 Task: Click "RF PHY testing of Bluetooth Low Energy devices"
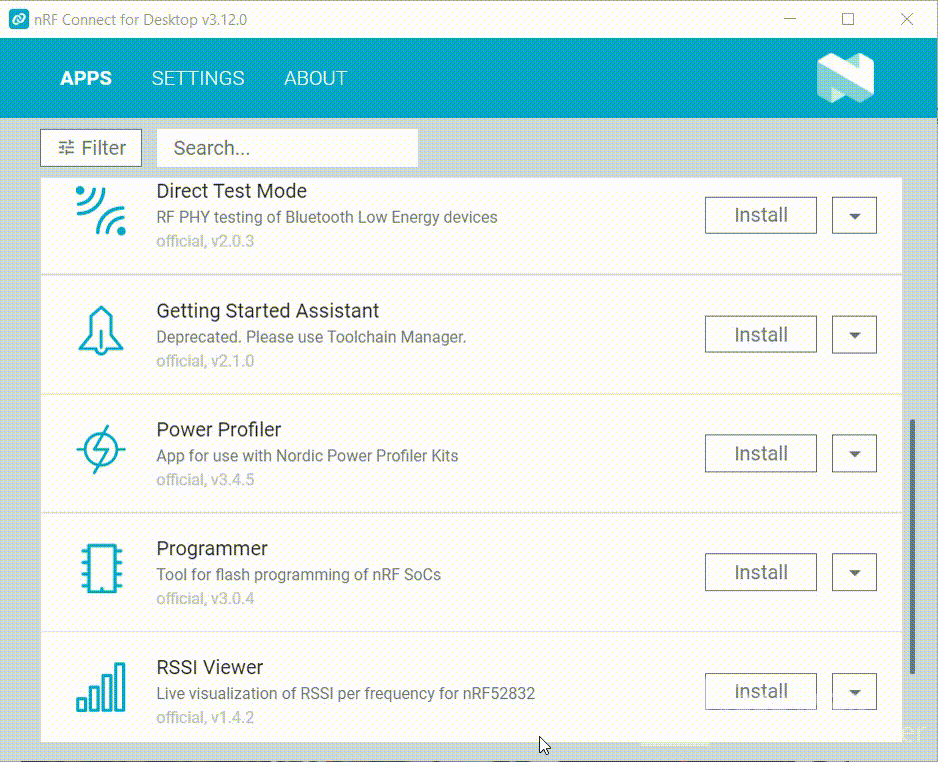point(327,217)
